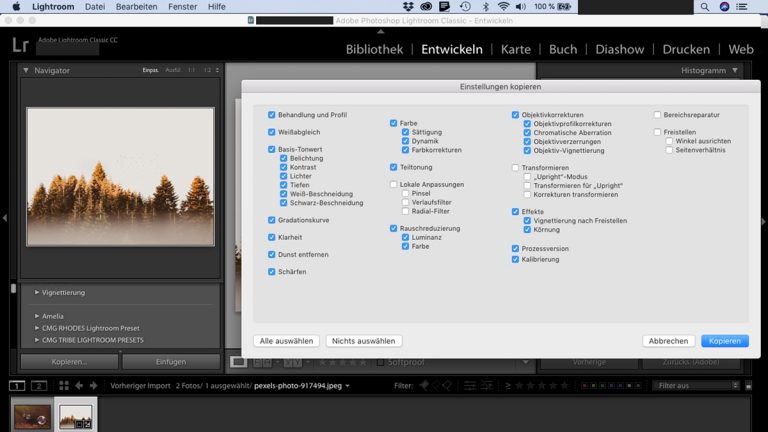Uncheck the Weißabgleich checkbox
The width and height of the screenshot is (768, 432).
pos(272,132)
